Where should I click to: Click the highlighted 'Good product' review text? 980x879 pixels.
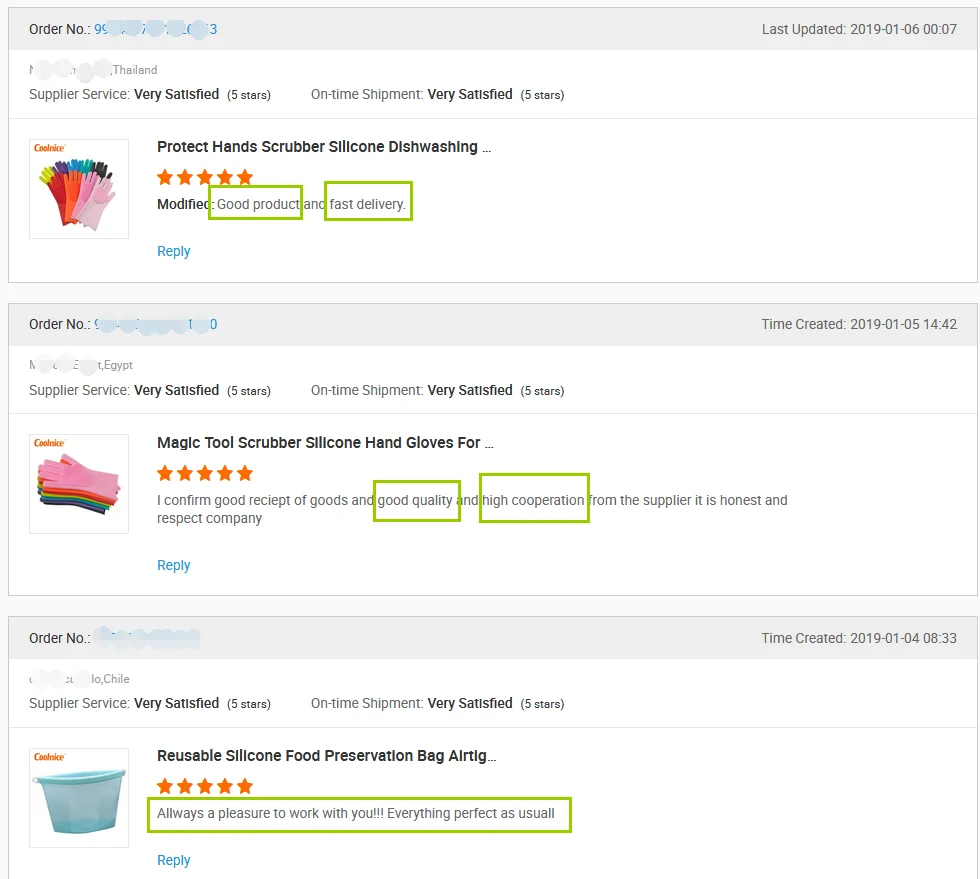[257, 204]
